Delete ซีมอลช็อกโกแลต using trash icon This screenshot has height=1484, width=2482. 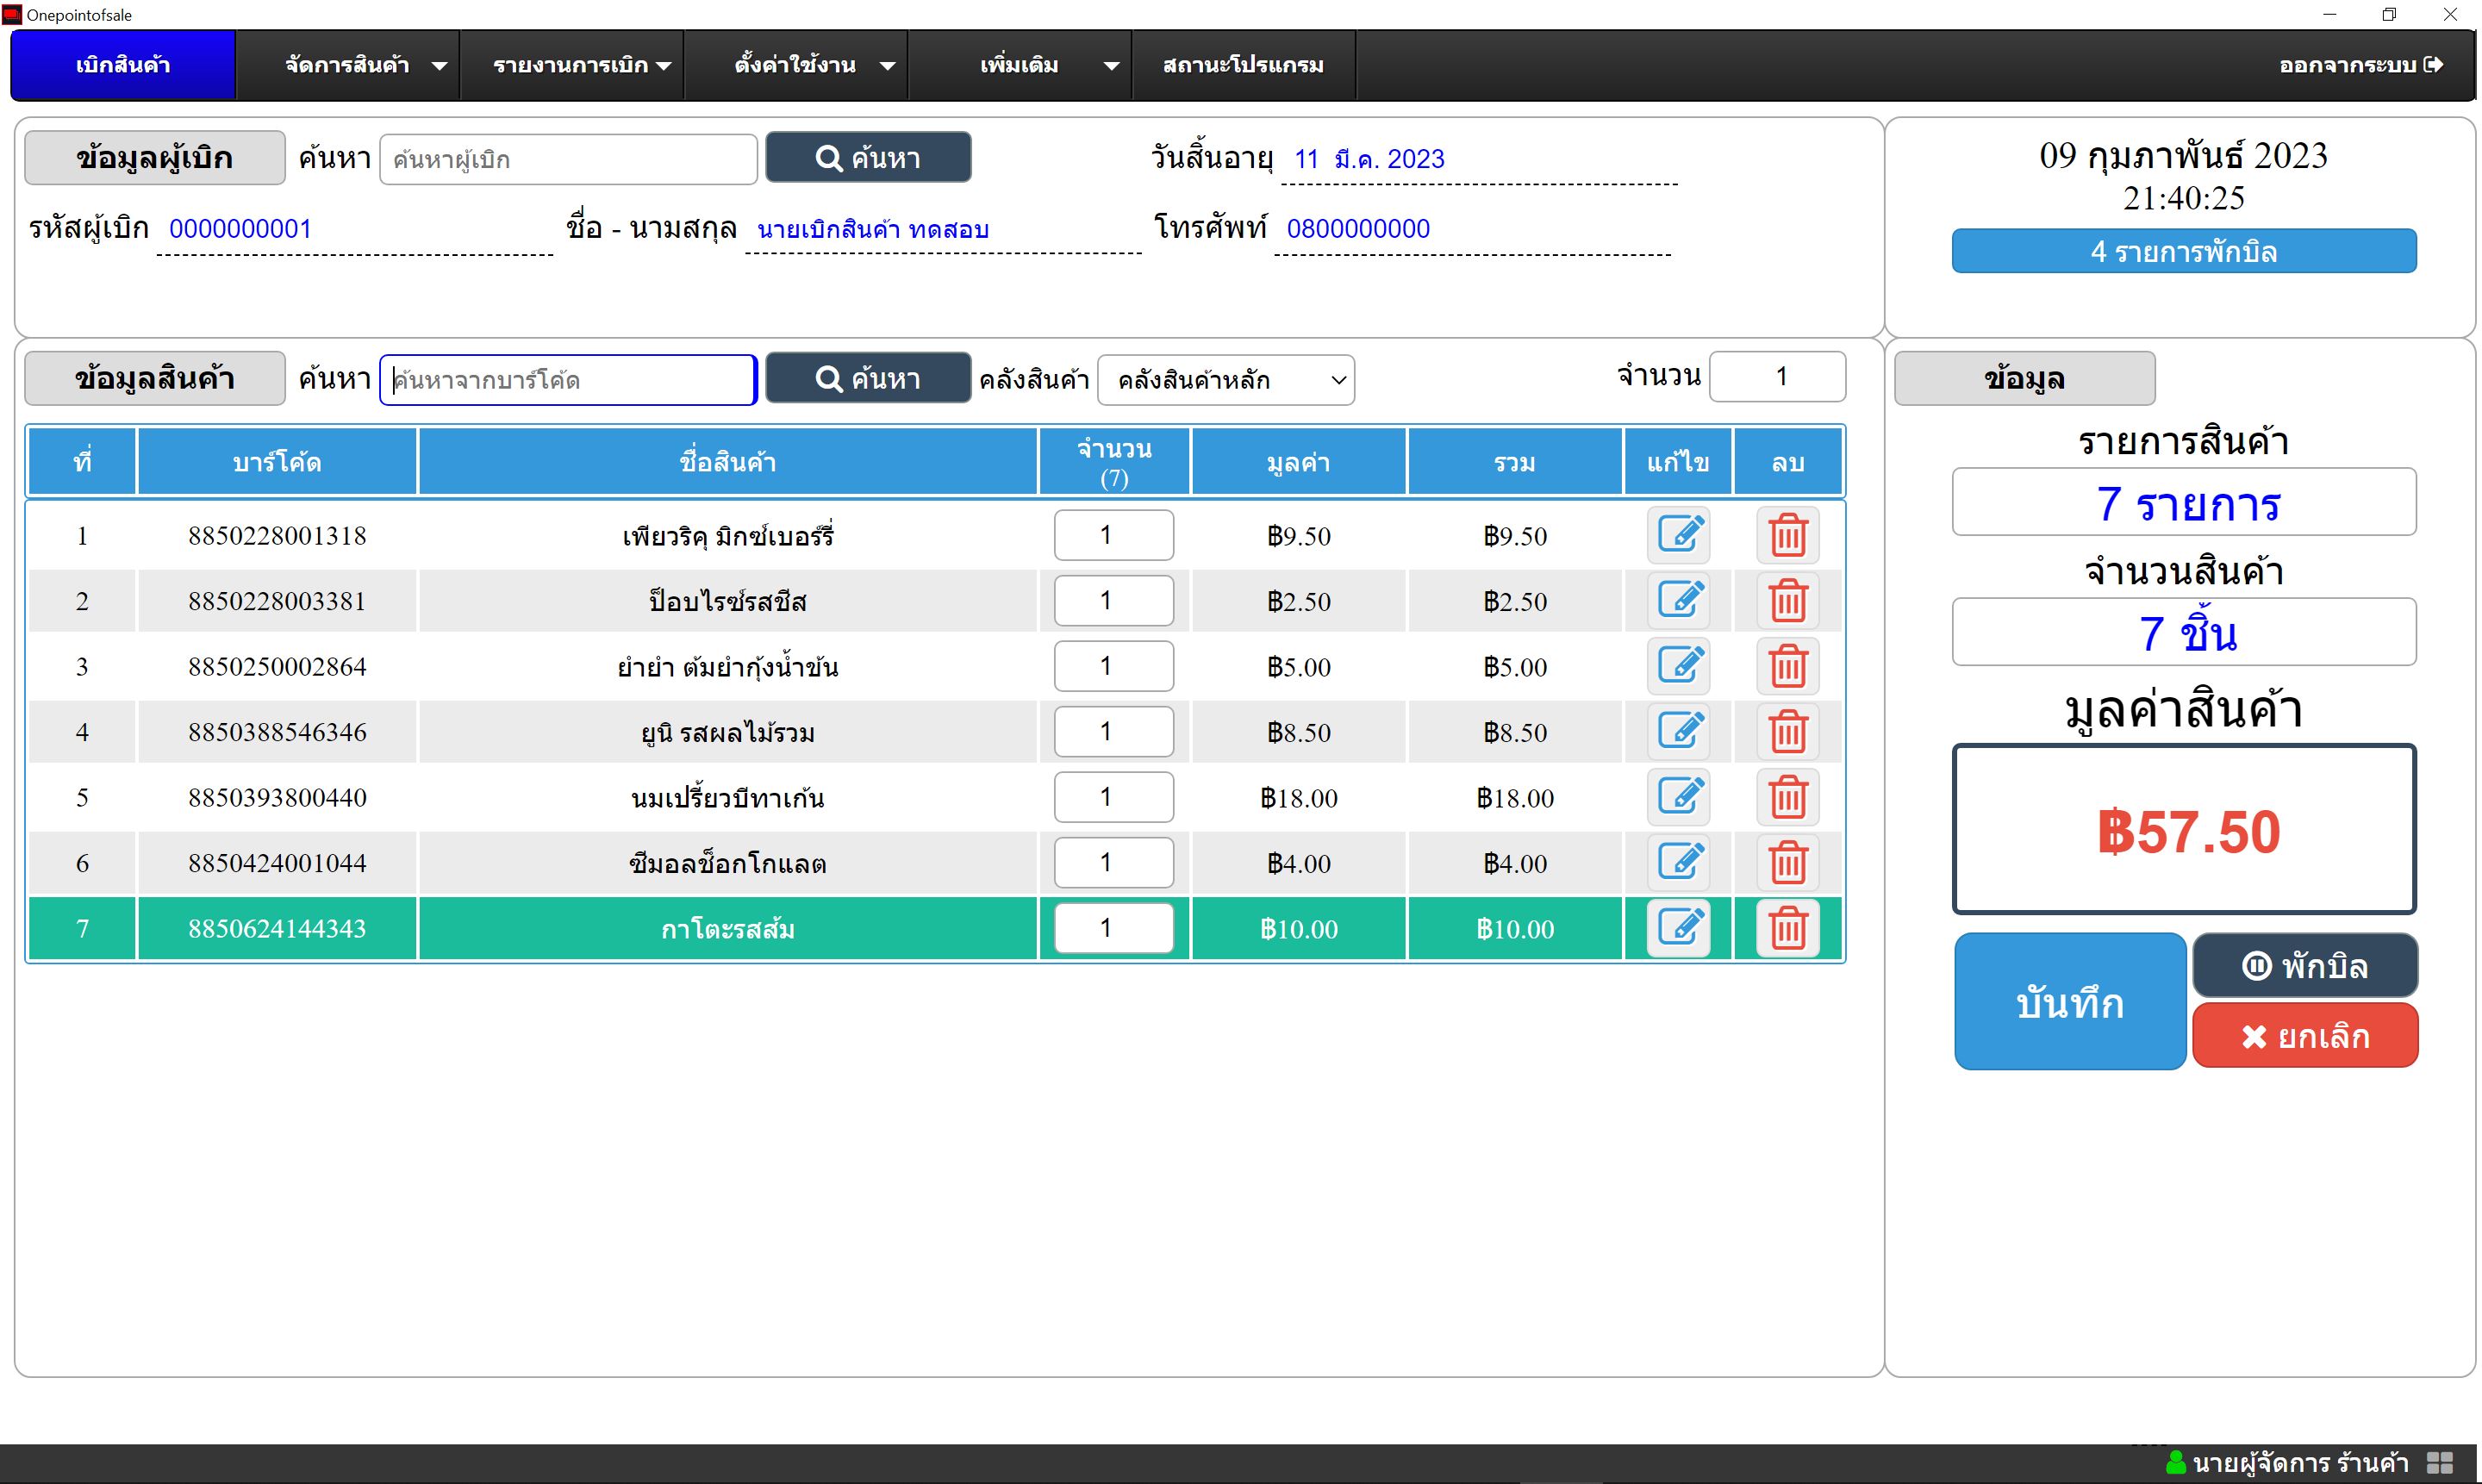pyautogui.click(x=1787, y=863)
